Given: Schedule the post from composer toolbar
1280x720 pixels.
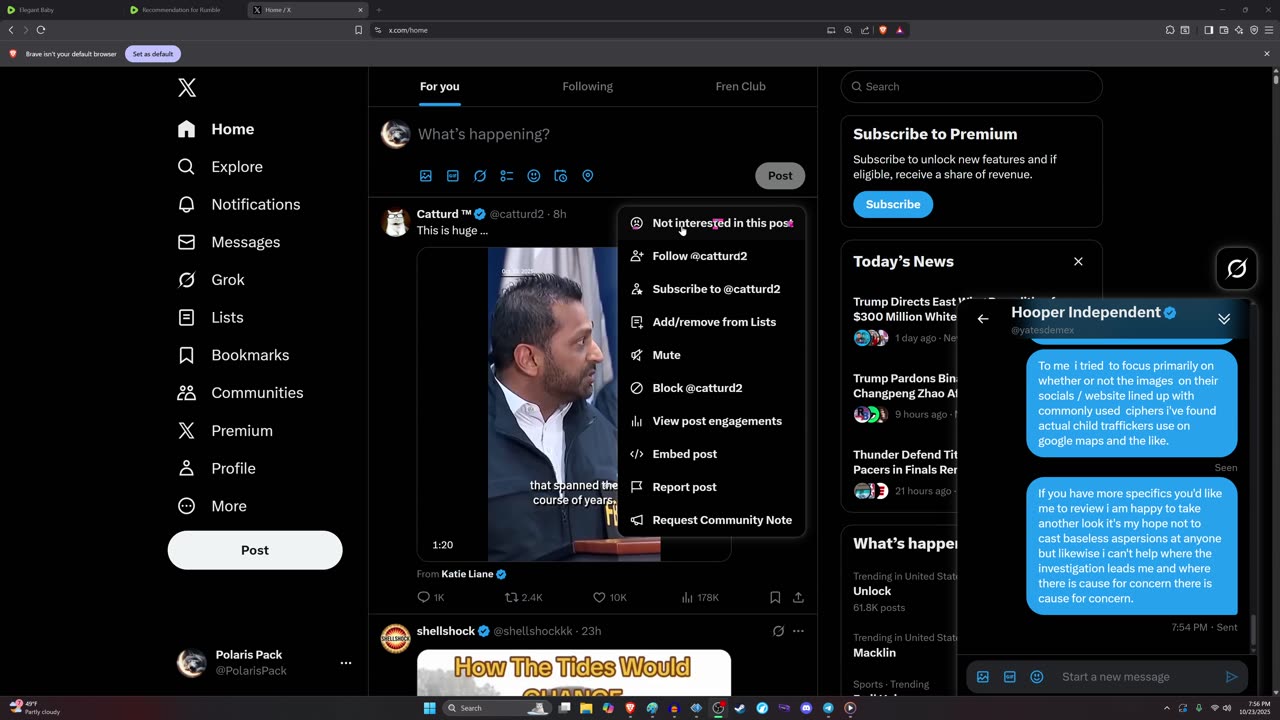Looking at the screenshot, I should click(561, 176).
